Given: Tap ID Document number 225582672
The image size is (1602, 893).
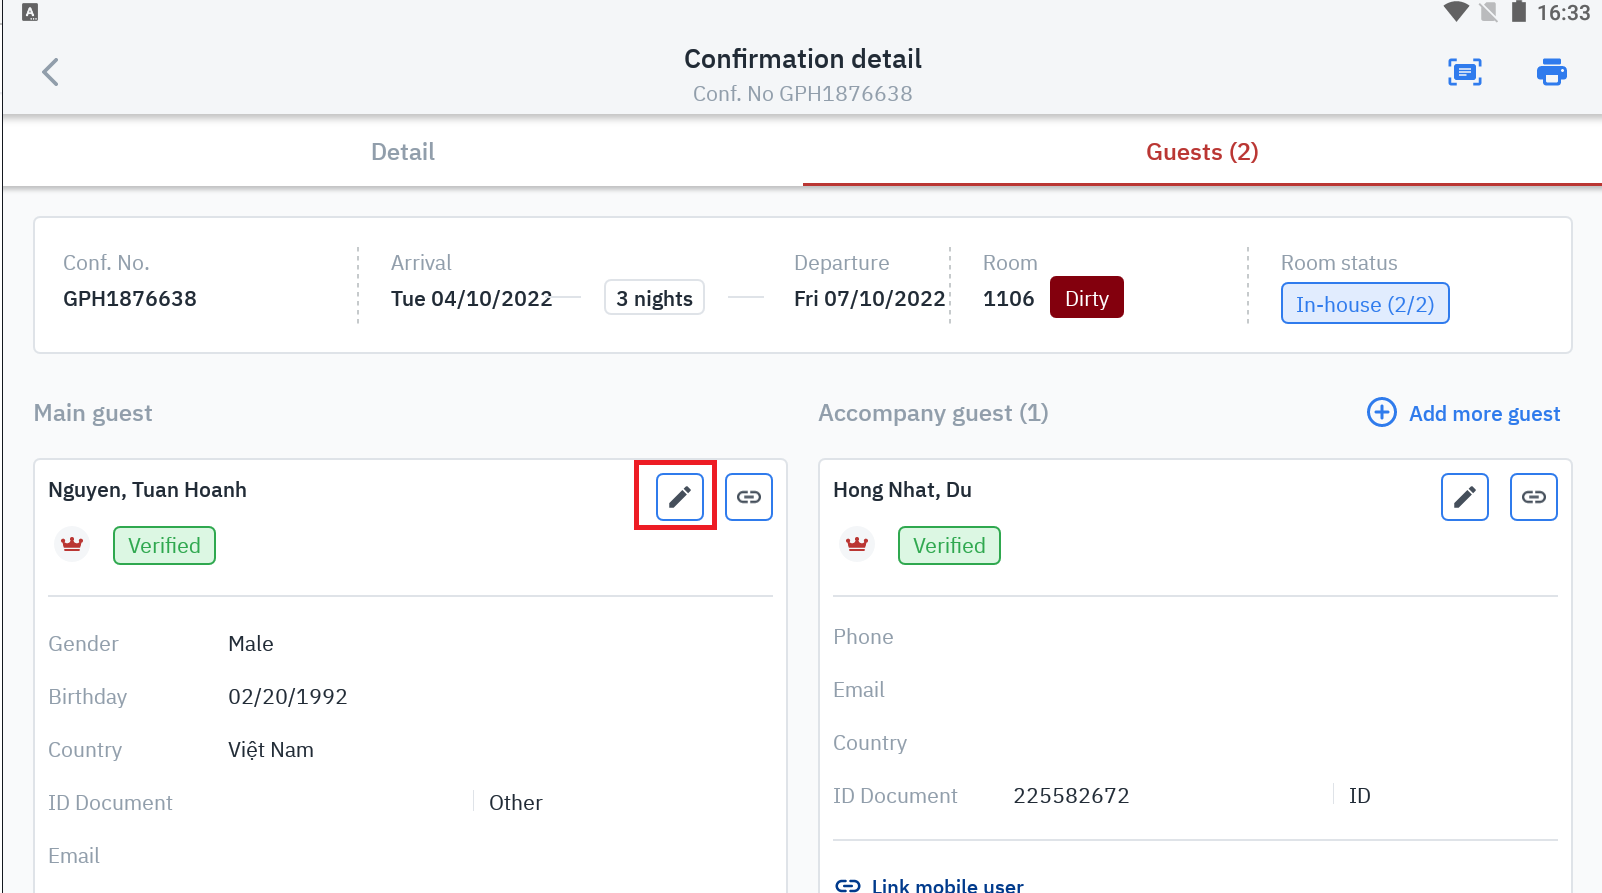Looking at the screenshot, I should pyautogui.click(x=1071, y=796).
